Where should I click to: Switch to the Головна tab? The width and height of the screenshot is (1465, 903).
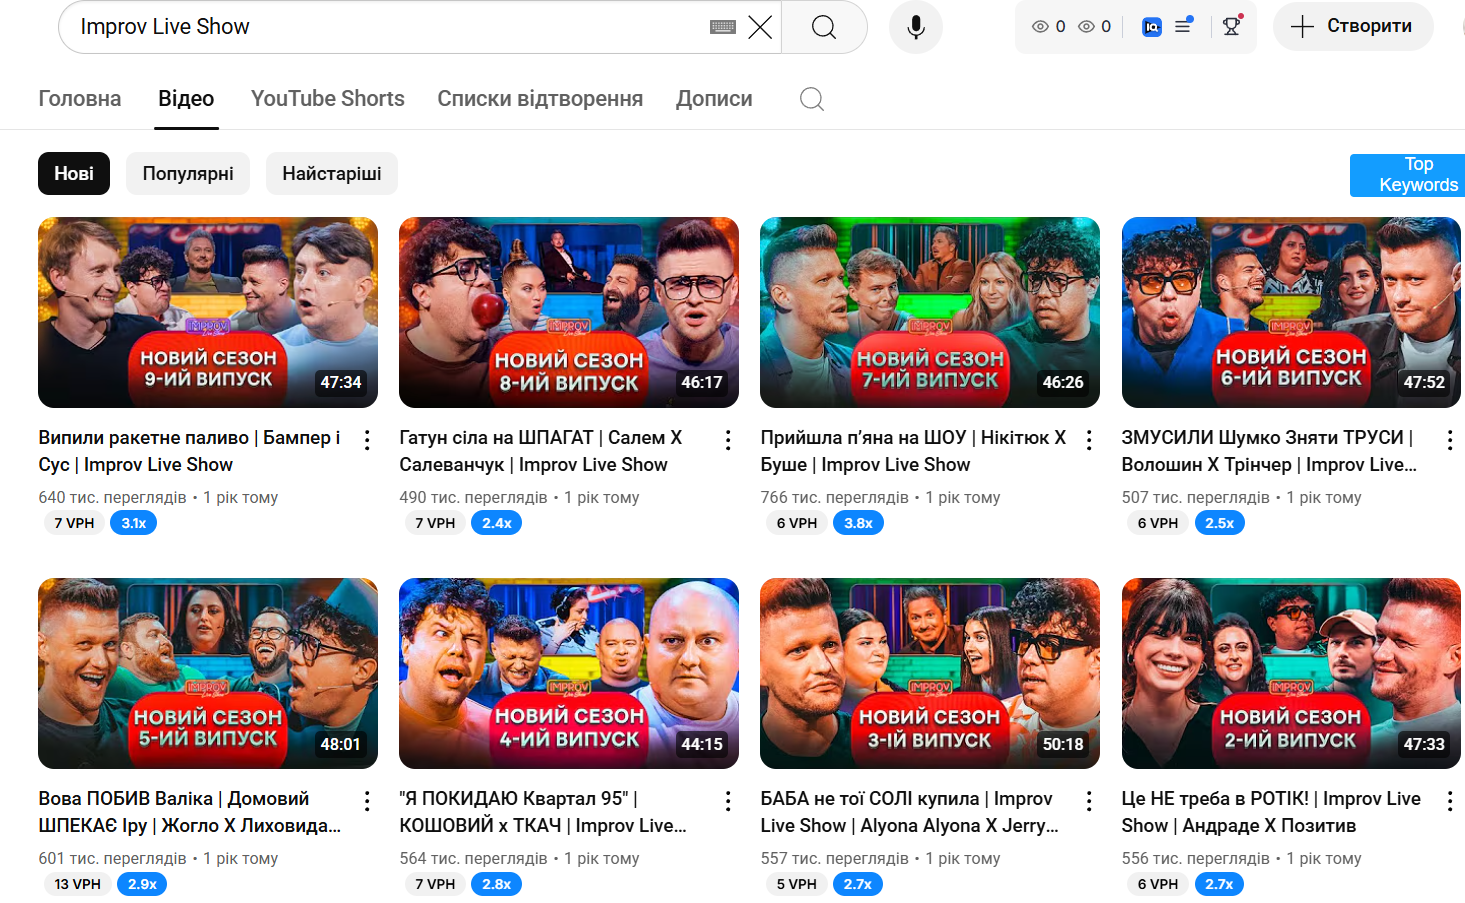[80, 99]
